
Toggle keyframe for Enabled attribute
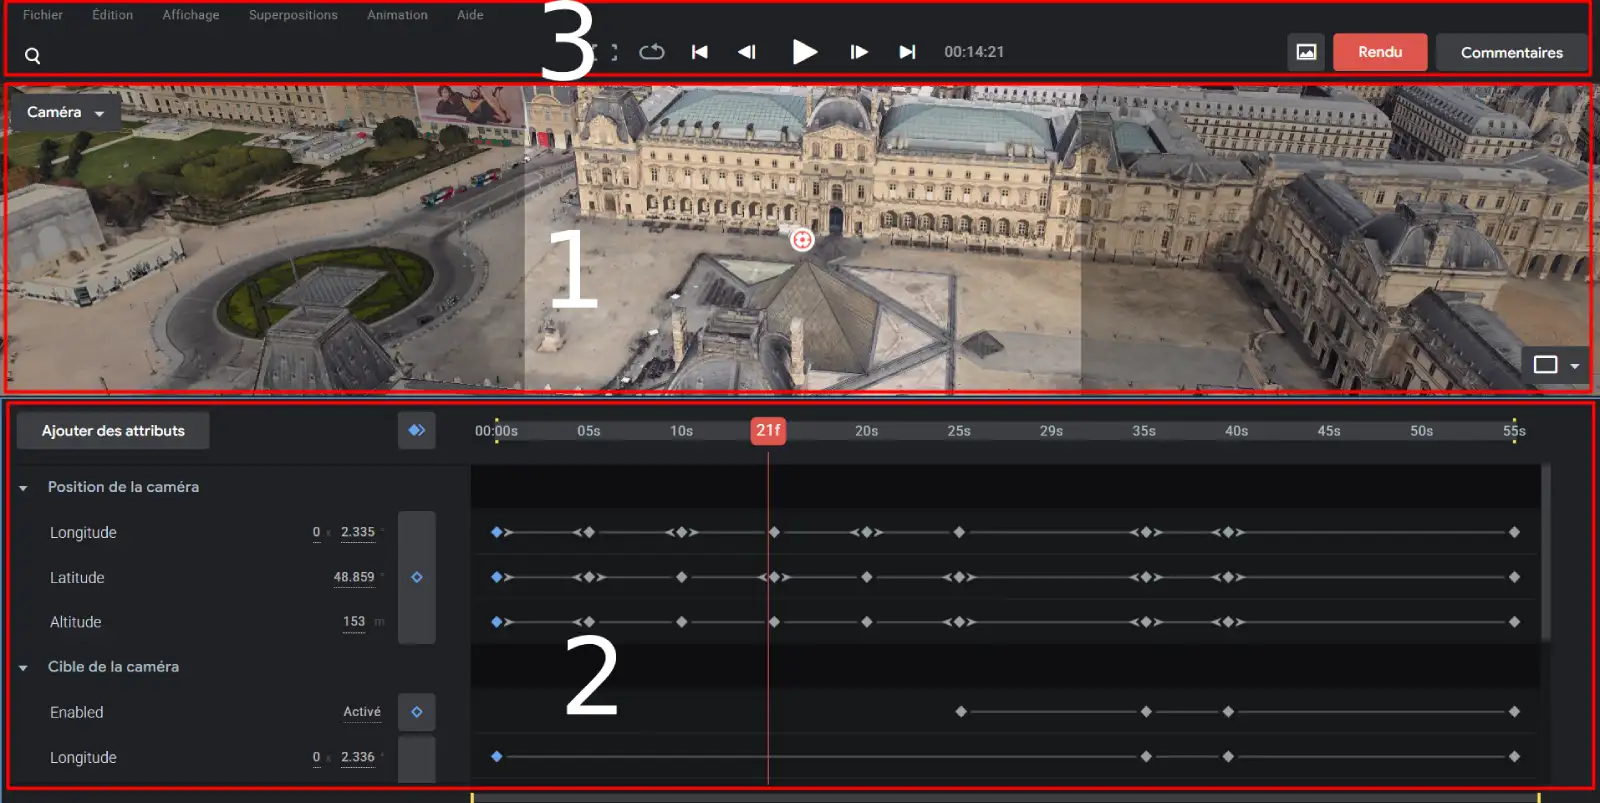pyautogui.click(x=417, y=712)
